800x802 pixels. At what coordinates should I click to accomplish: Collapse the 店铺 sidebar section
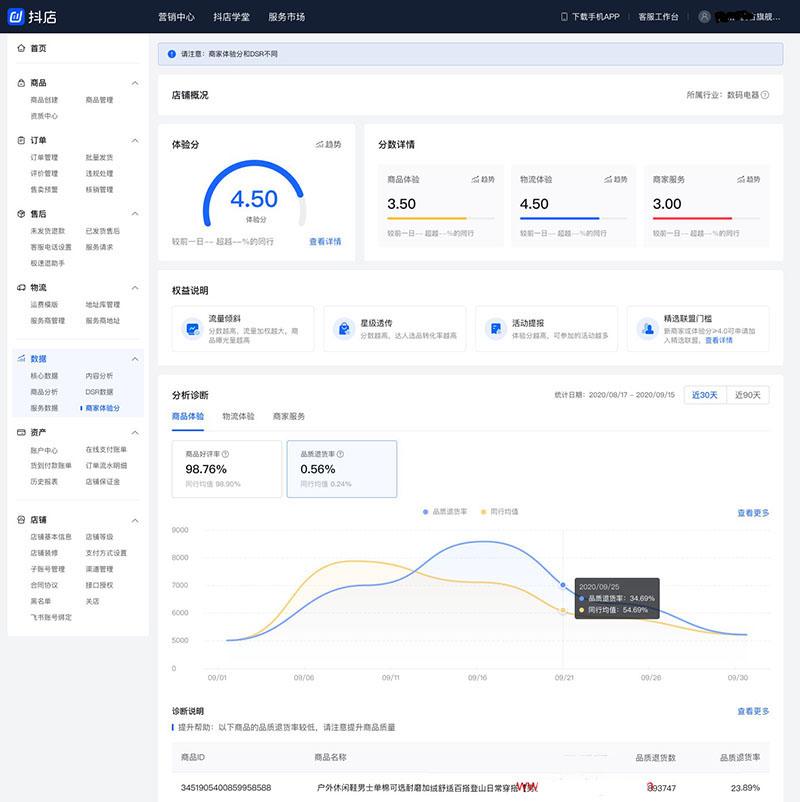(x=135, y=520)
